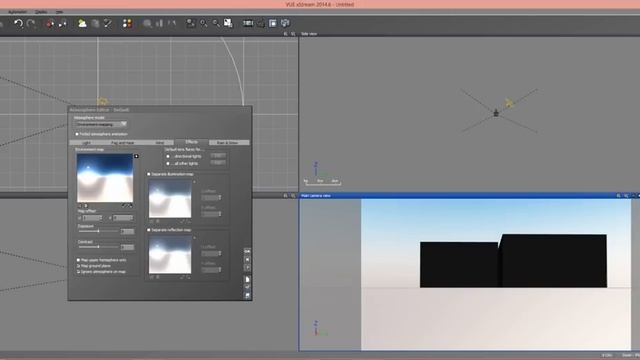The height and width of the screenshot is (360, 640).
Task: Click the red sphere icon in top toolbar
Action: click(x=50, y=24)
